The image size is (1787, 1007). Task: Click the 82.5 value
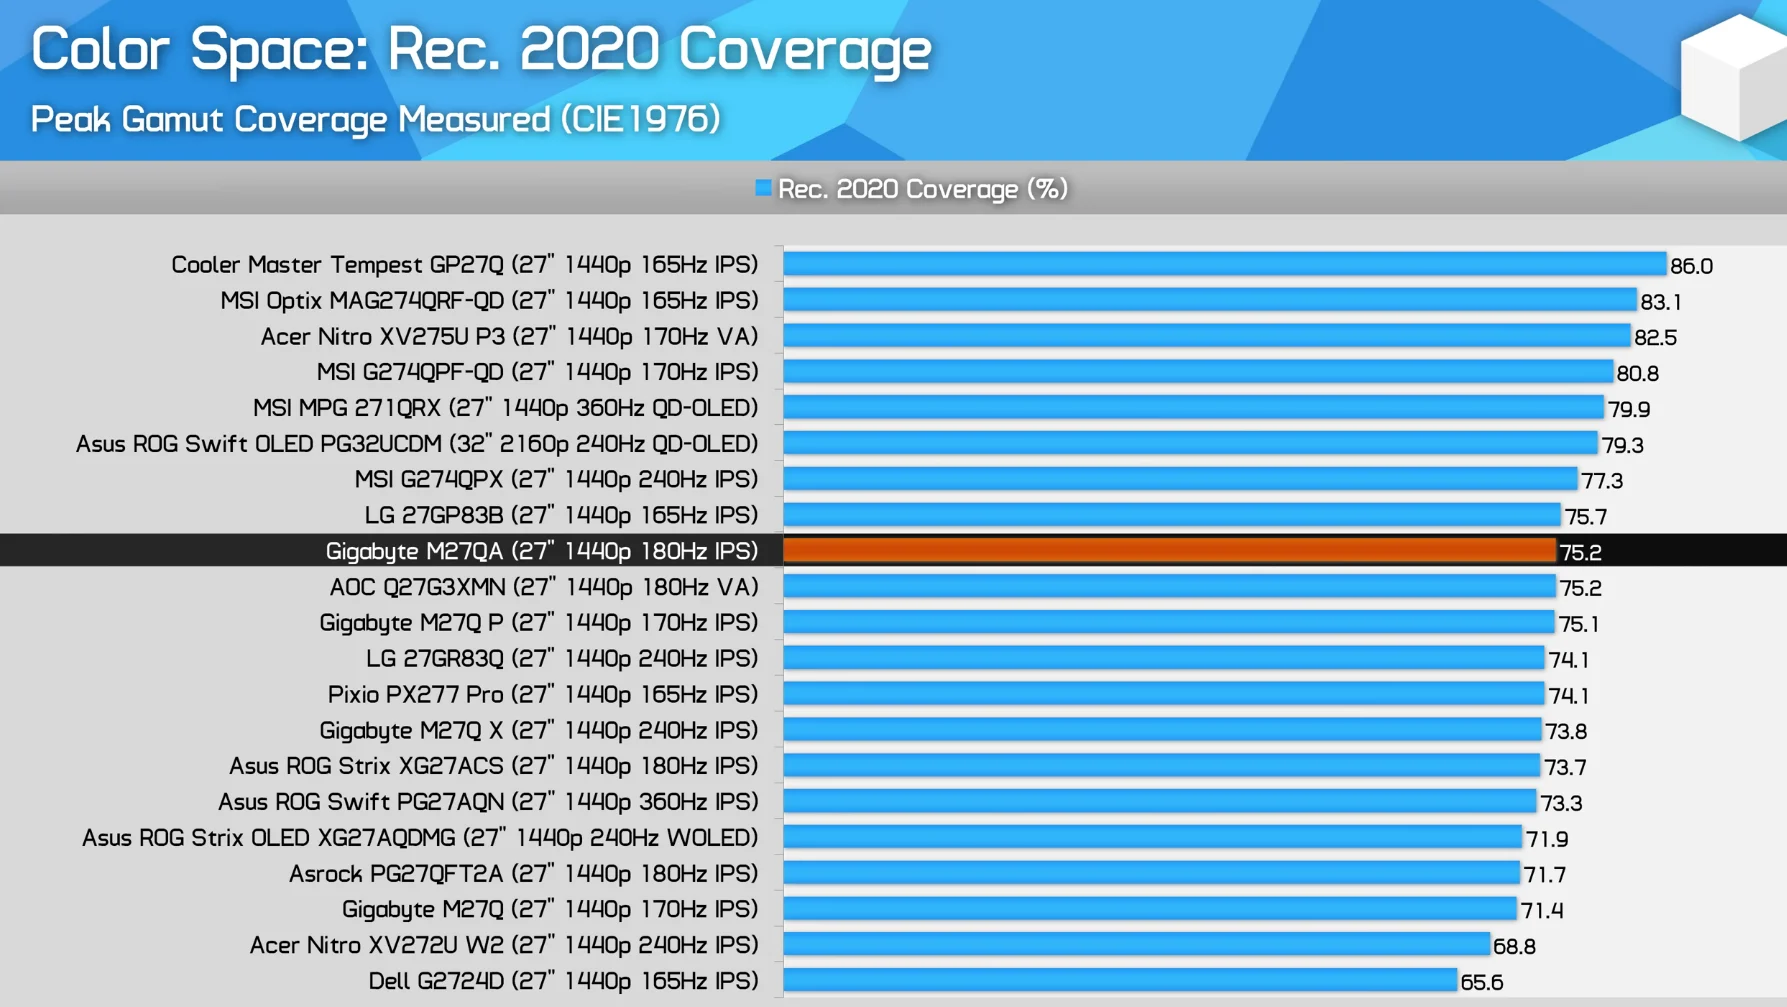tap(1656, 338)
